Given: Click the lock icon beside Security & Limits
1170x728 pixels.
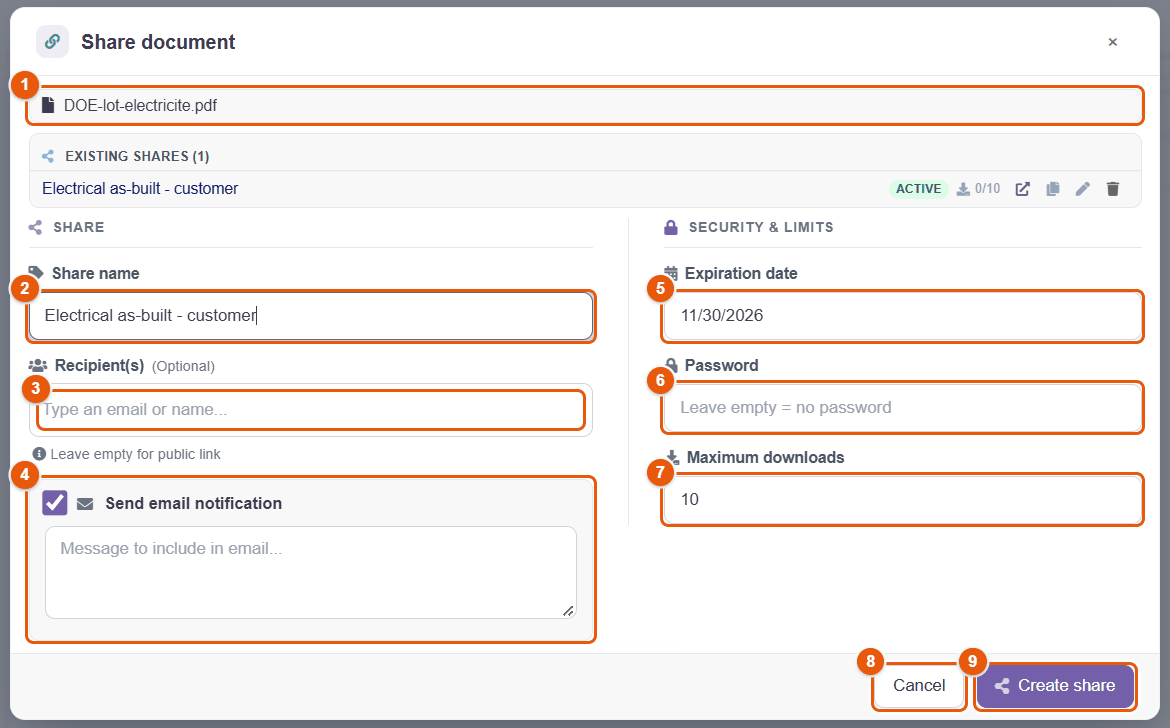Looking at the screenshot, I should (671, 227).
